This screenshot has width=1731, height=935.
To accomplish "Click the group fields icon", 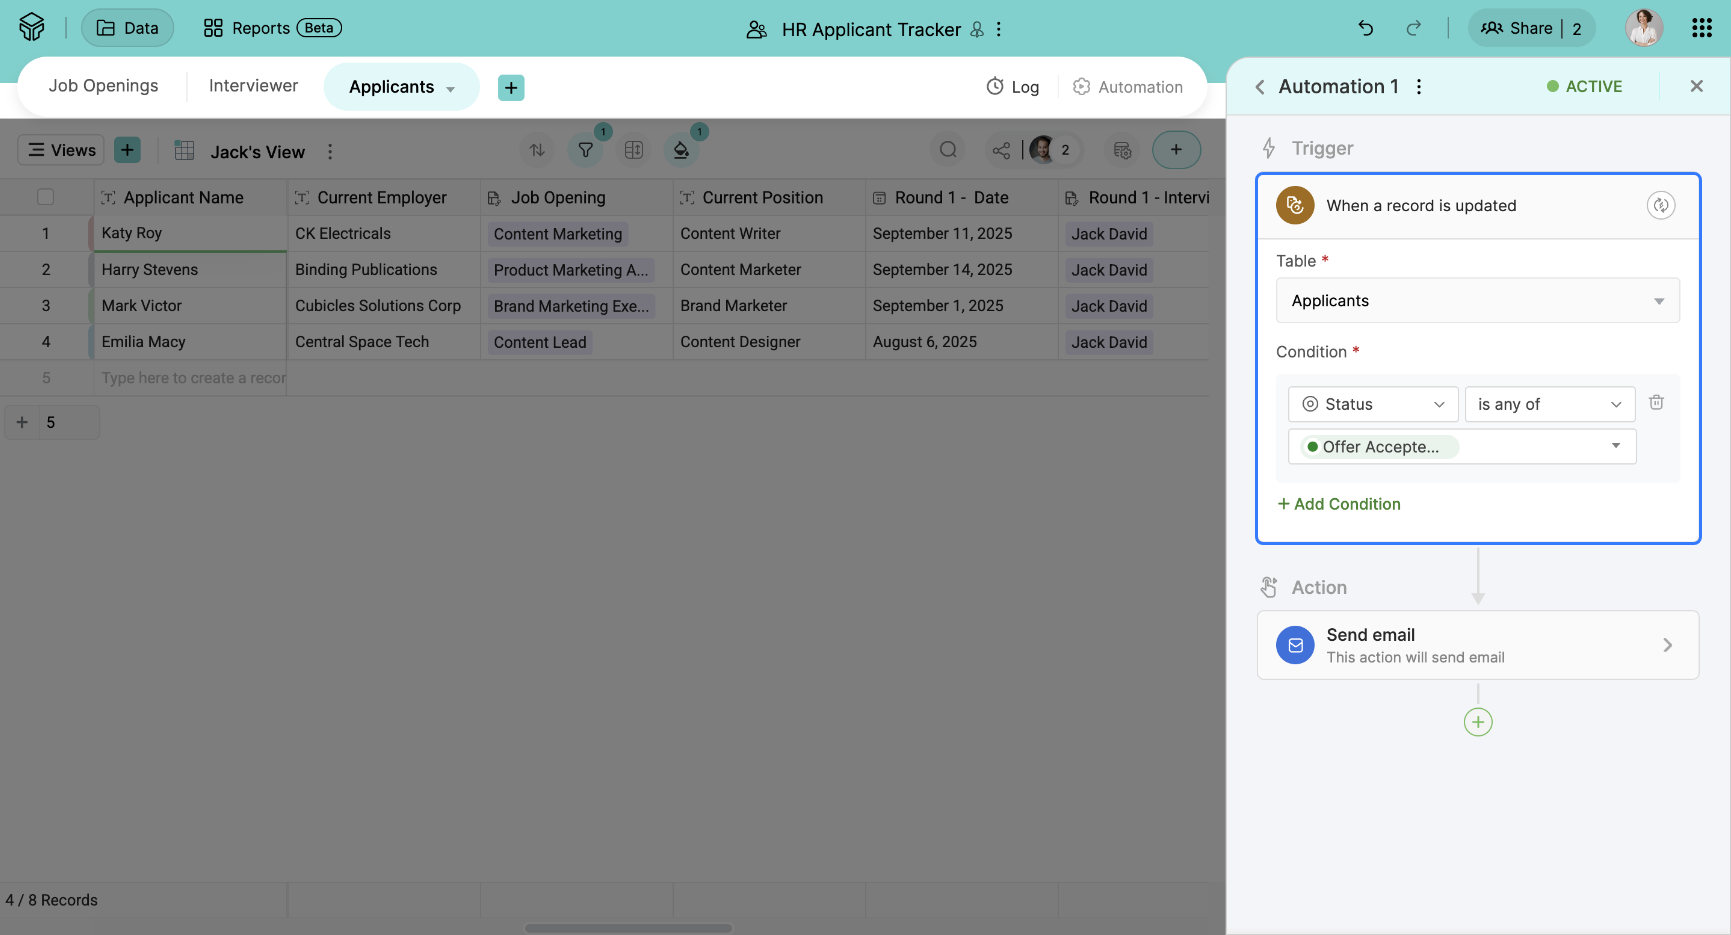I will pyautogui.click(x=634, y=151).
